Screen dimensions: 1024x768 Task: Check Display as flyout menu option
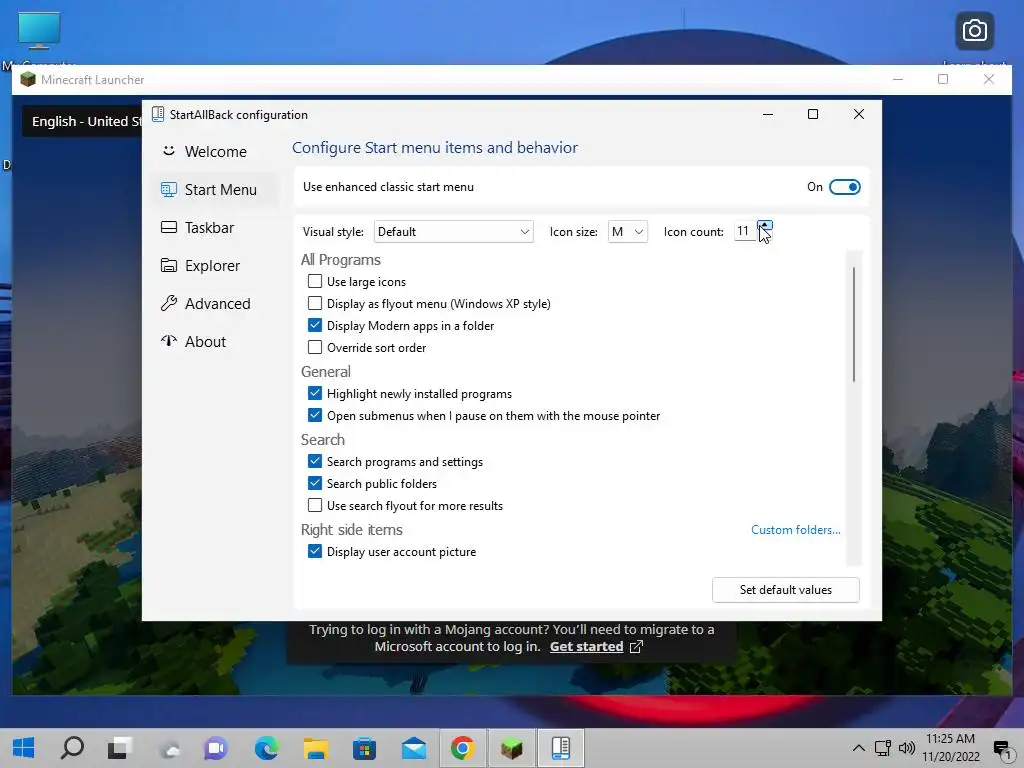(x=315, y=304)
